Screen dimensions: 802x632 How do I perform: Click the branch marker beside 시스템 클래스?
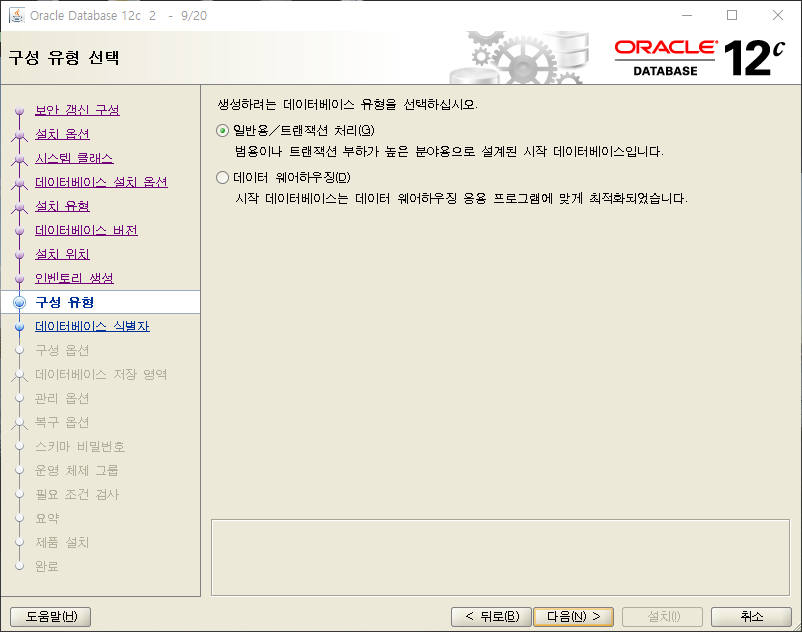click(19, 159)
